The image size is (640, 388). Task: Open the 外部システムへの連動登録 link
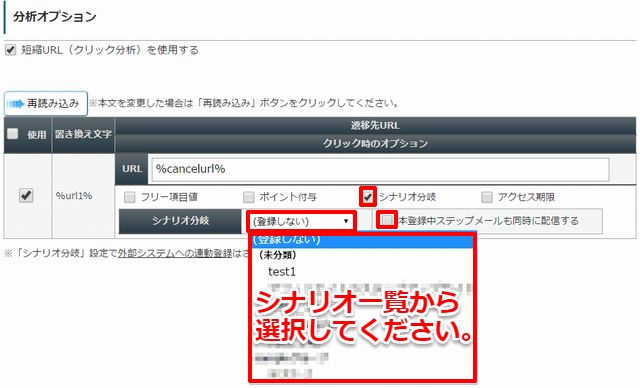click(x=175, y=253)
